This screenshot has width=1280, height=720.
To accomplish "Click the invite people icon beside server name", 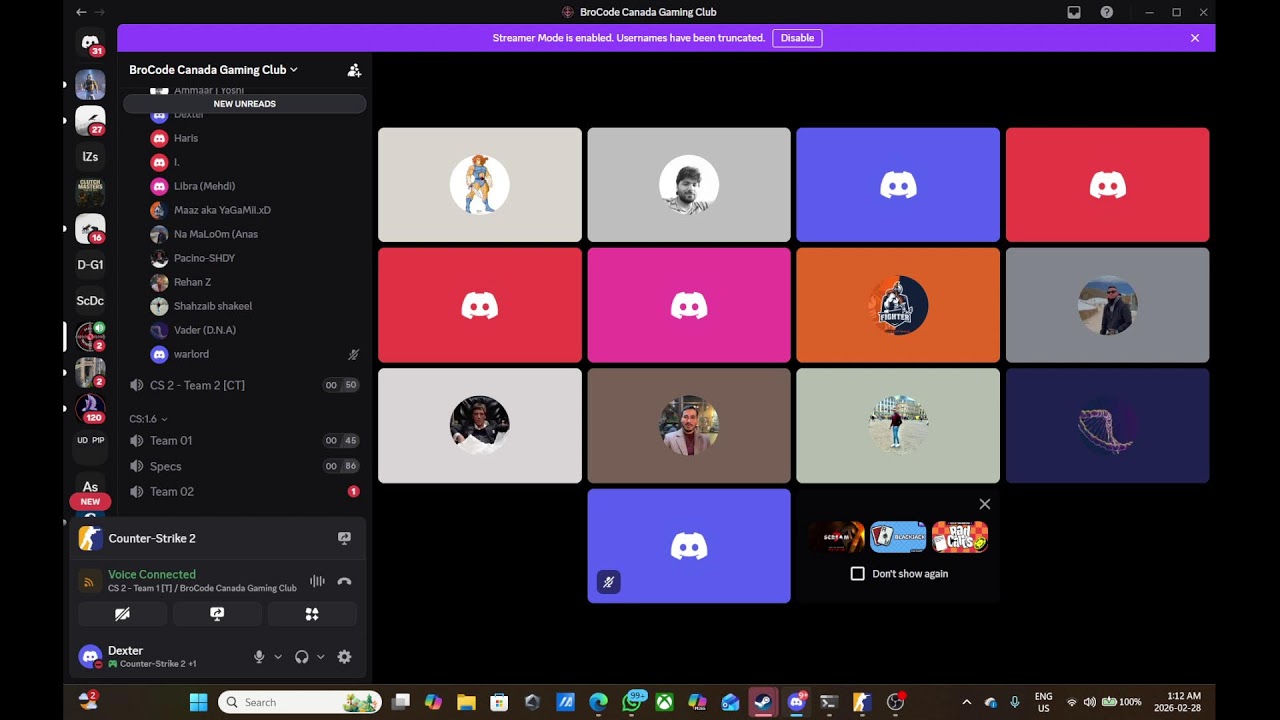I will 354,70.
